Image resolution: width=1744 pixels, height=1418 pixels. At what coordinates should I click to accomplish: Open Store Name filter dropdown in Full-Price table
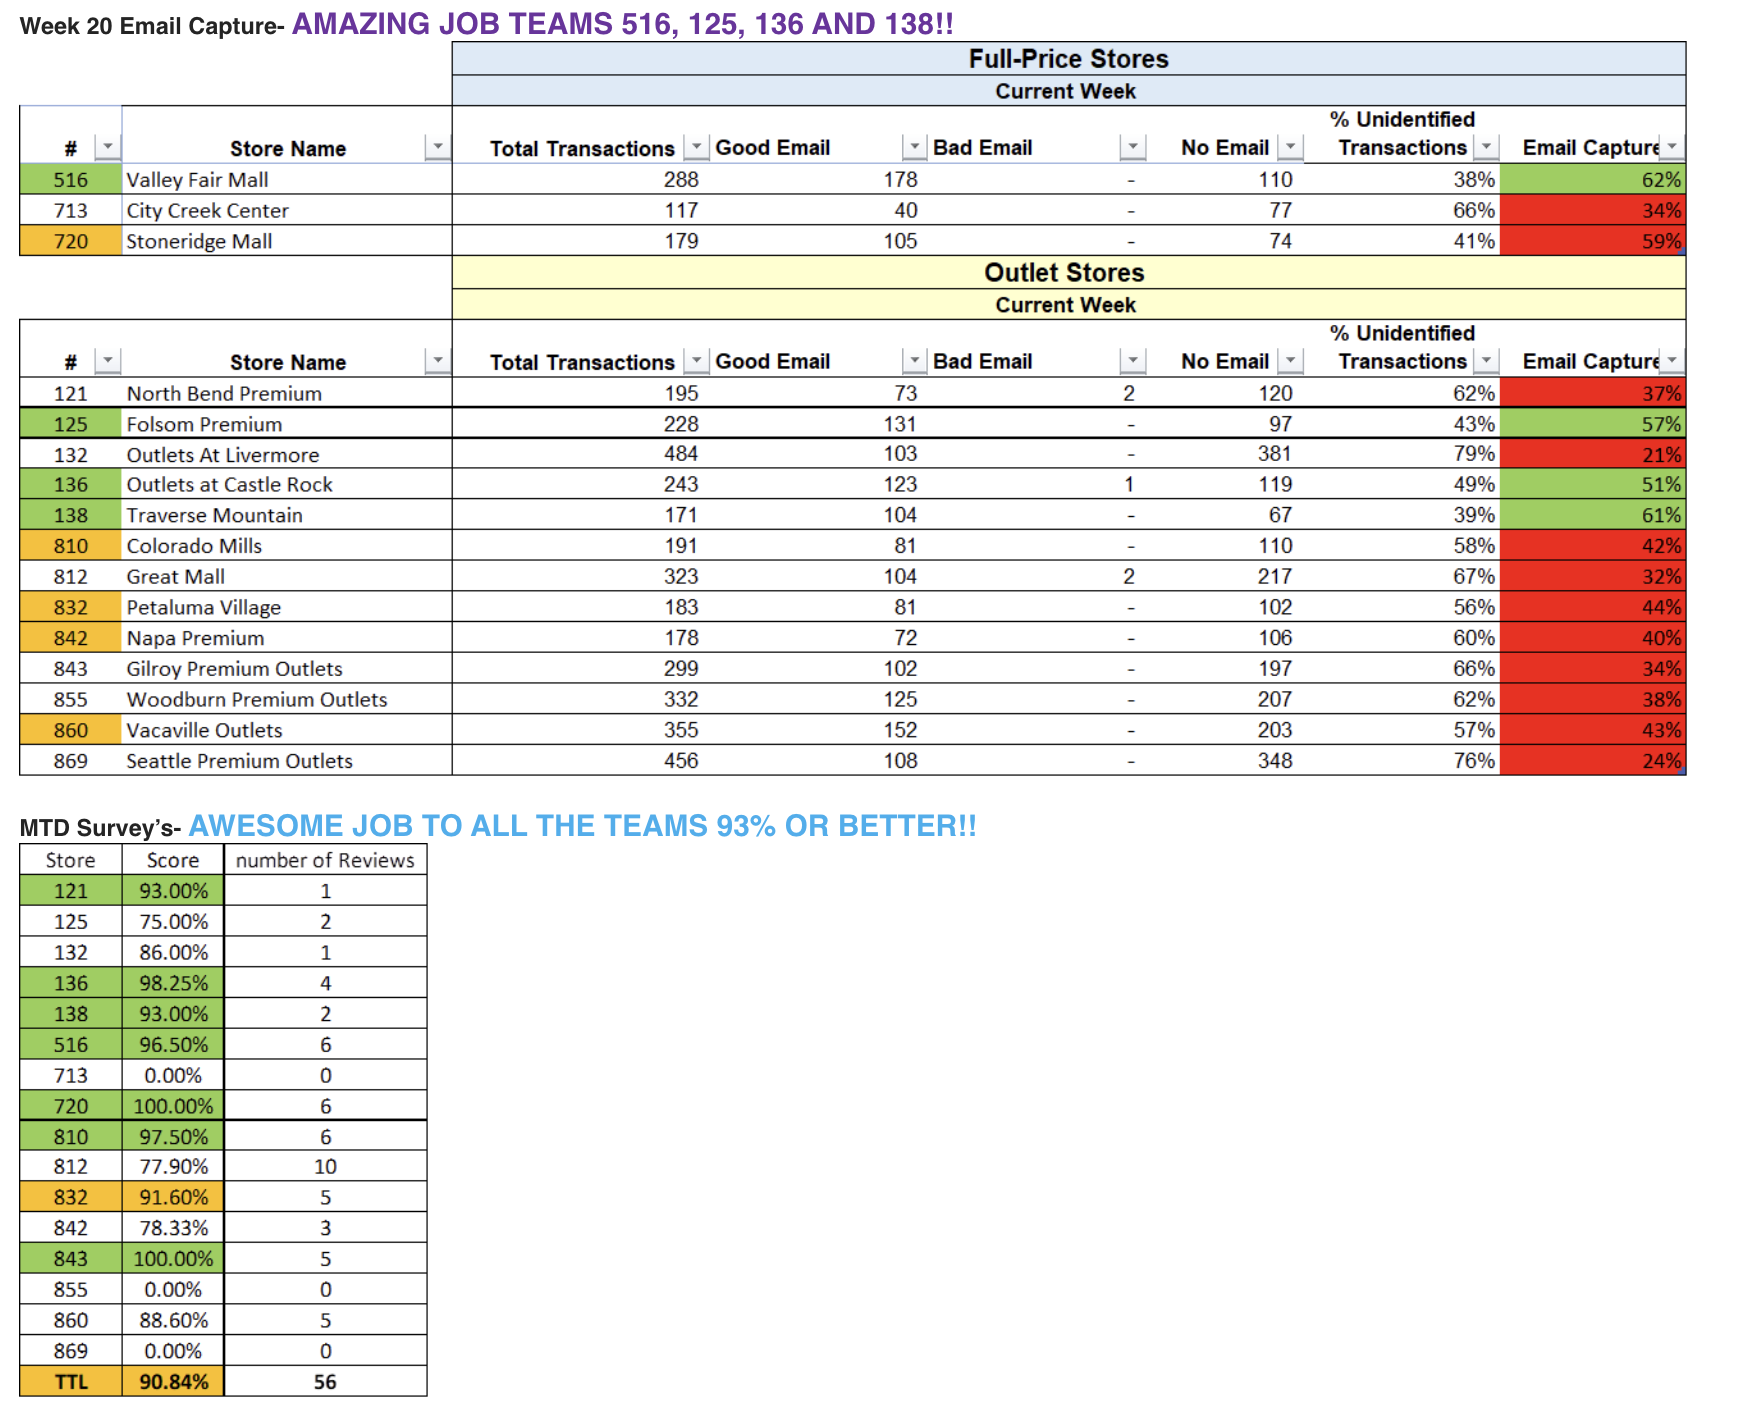click(437, 148)
